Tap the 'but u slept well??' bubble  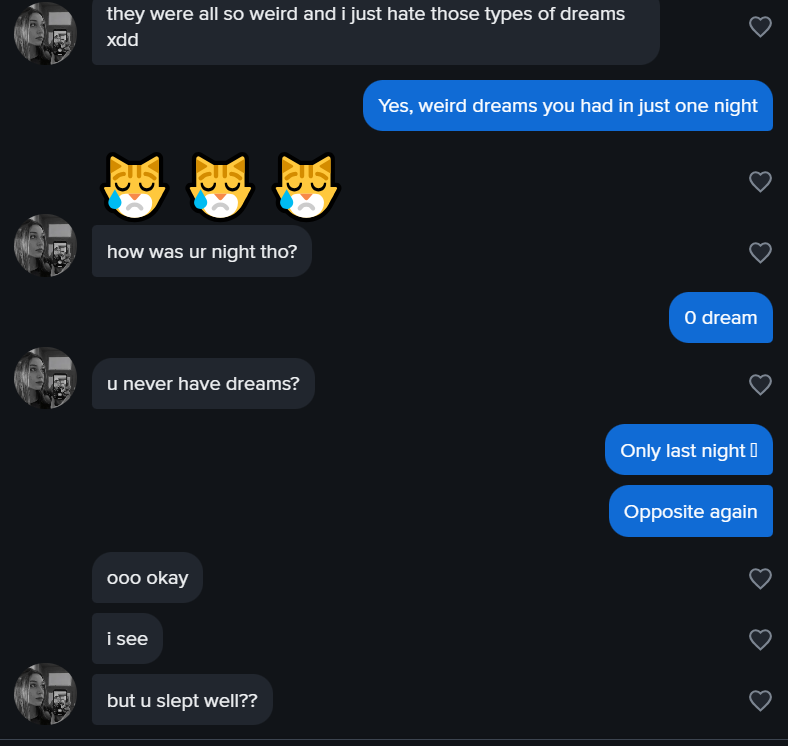click(182, 700)
